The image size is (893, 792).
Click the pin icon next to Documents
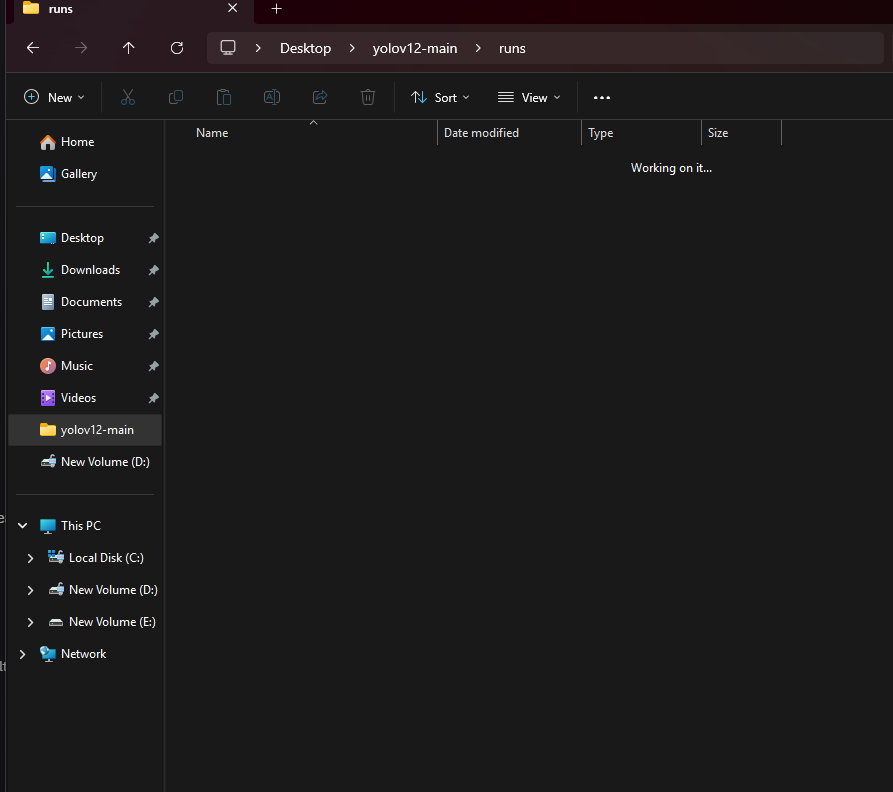tap(153, 302)
